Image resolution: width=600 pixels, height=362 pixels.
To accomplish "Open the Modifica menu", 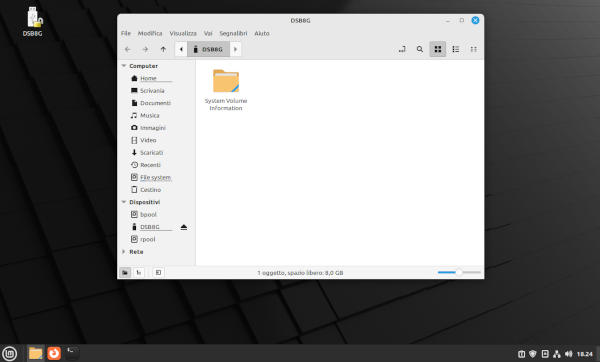I will pyautogui.click(x=150, y=33).
